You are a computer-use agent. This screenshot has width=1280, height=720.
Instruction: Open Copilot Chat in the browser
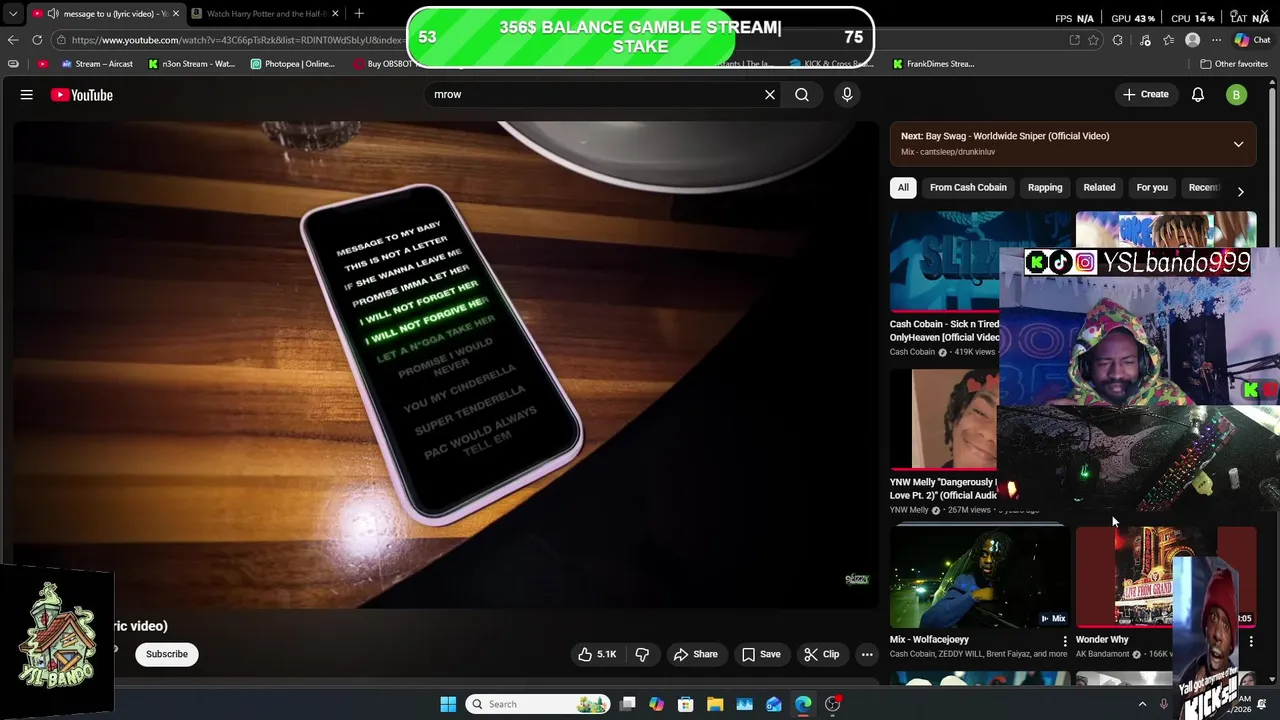[1252, 40]
